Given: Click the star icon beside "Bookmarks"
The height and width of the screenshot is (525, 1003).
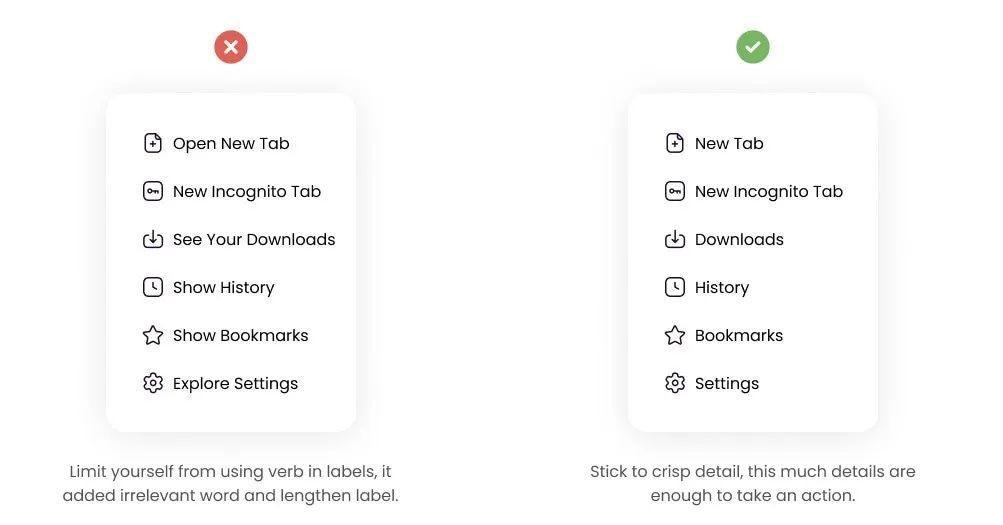Looking at the screenshot, I should tap(675, 335).
